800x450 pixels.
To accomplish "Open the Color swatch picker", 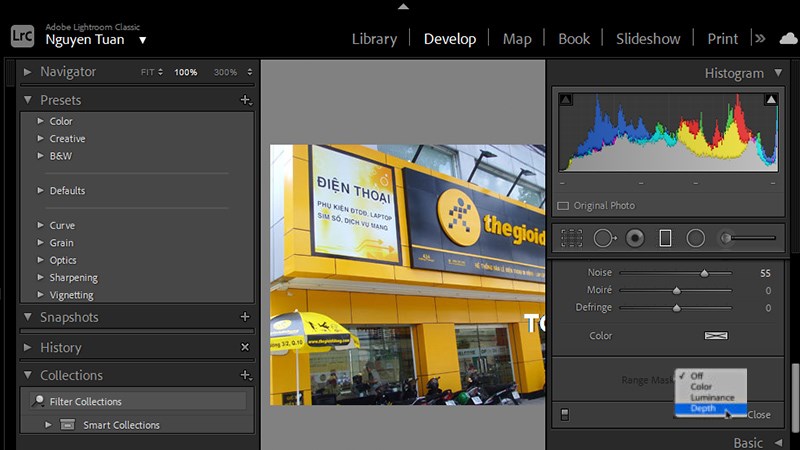I will pos(716,335).
